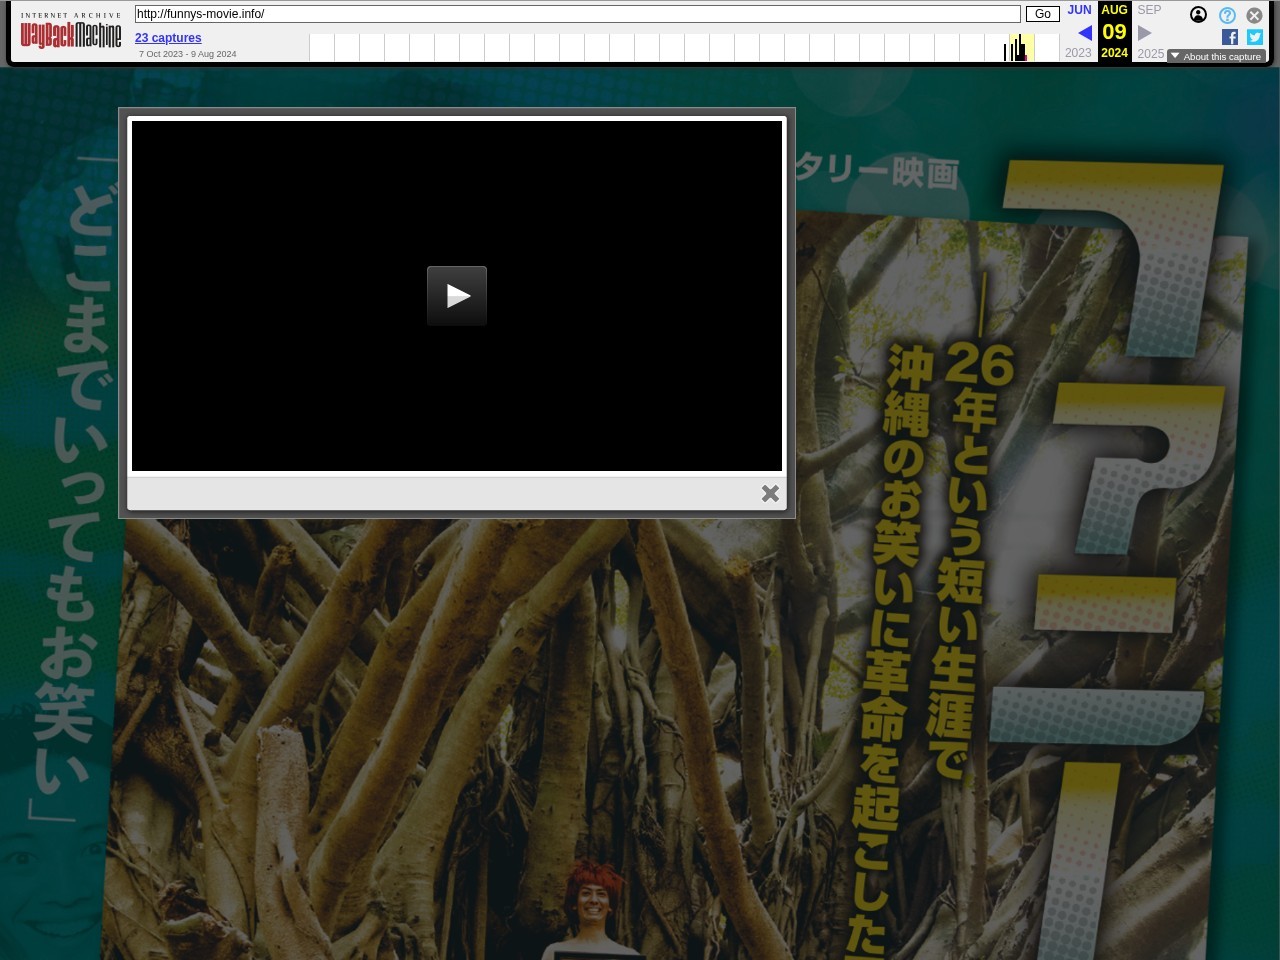1280x960 pixels.
Task: Click the capture bars in the timeline
Action: coord(1018,50)
